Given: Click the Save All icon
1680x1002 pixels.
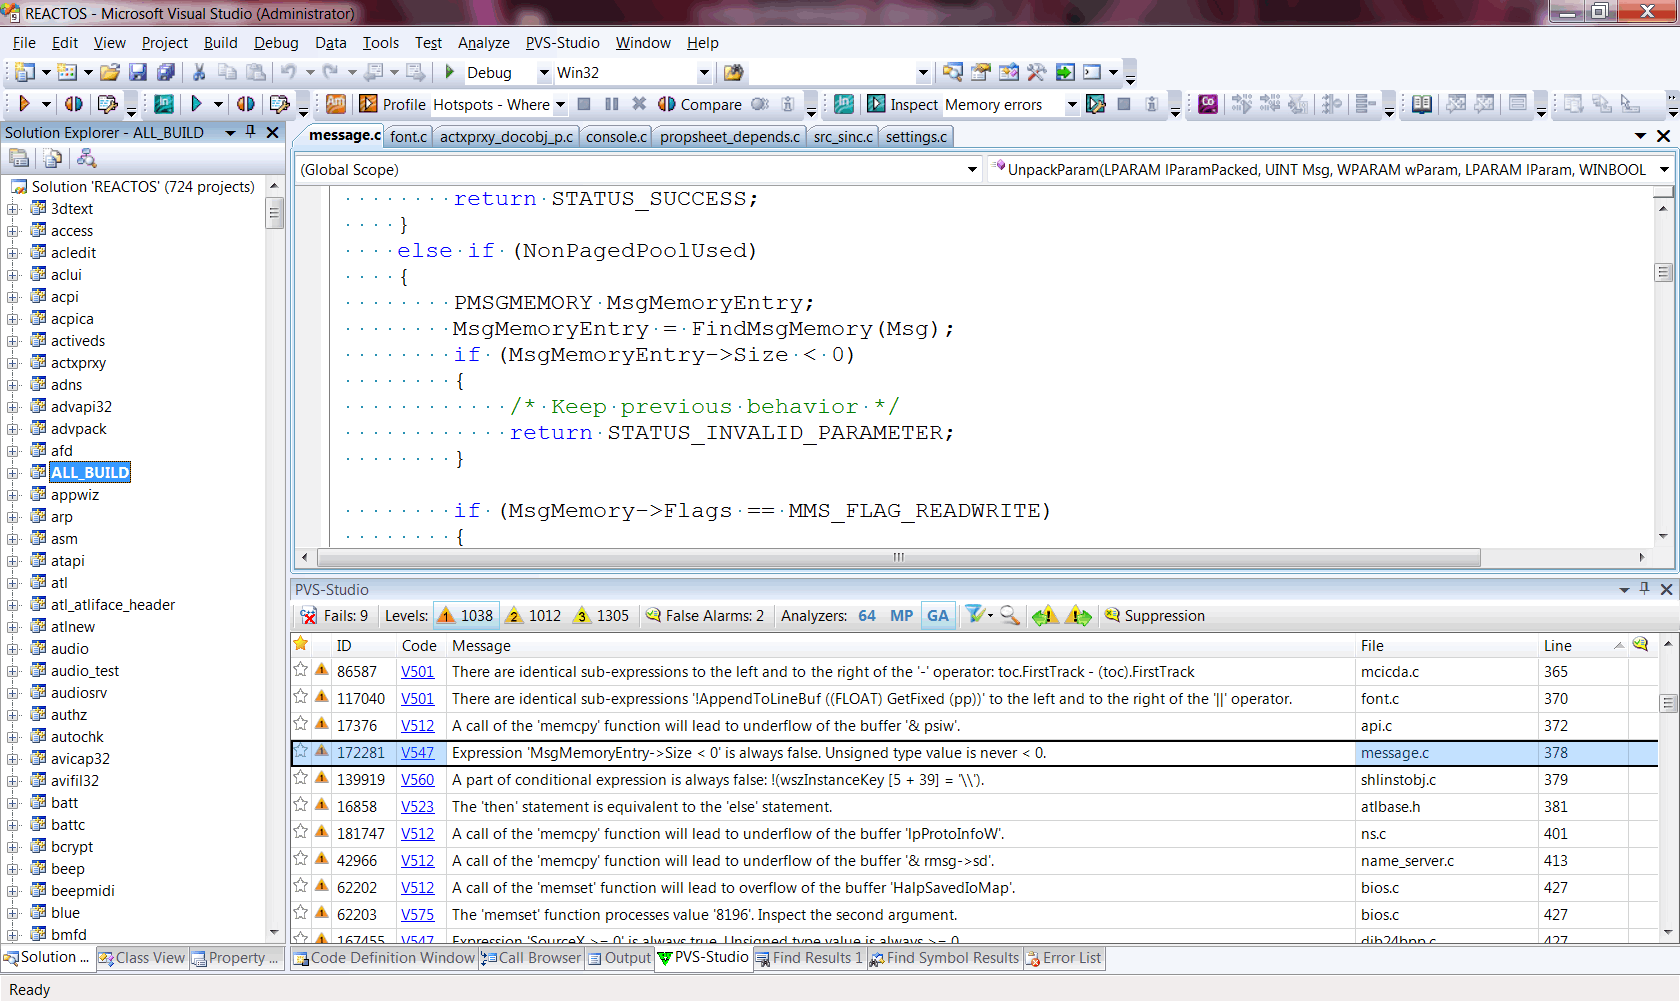Looking at the screenshot, I should tap(166, 72).
